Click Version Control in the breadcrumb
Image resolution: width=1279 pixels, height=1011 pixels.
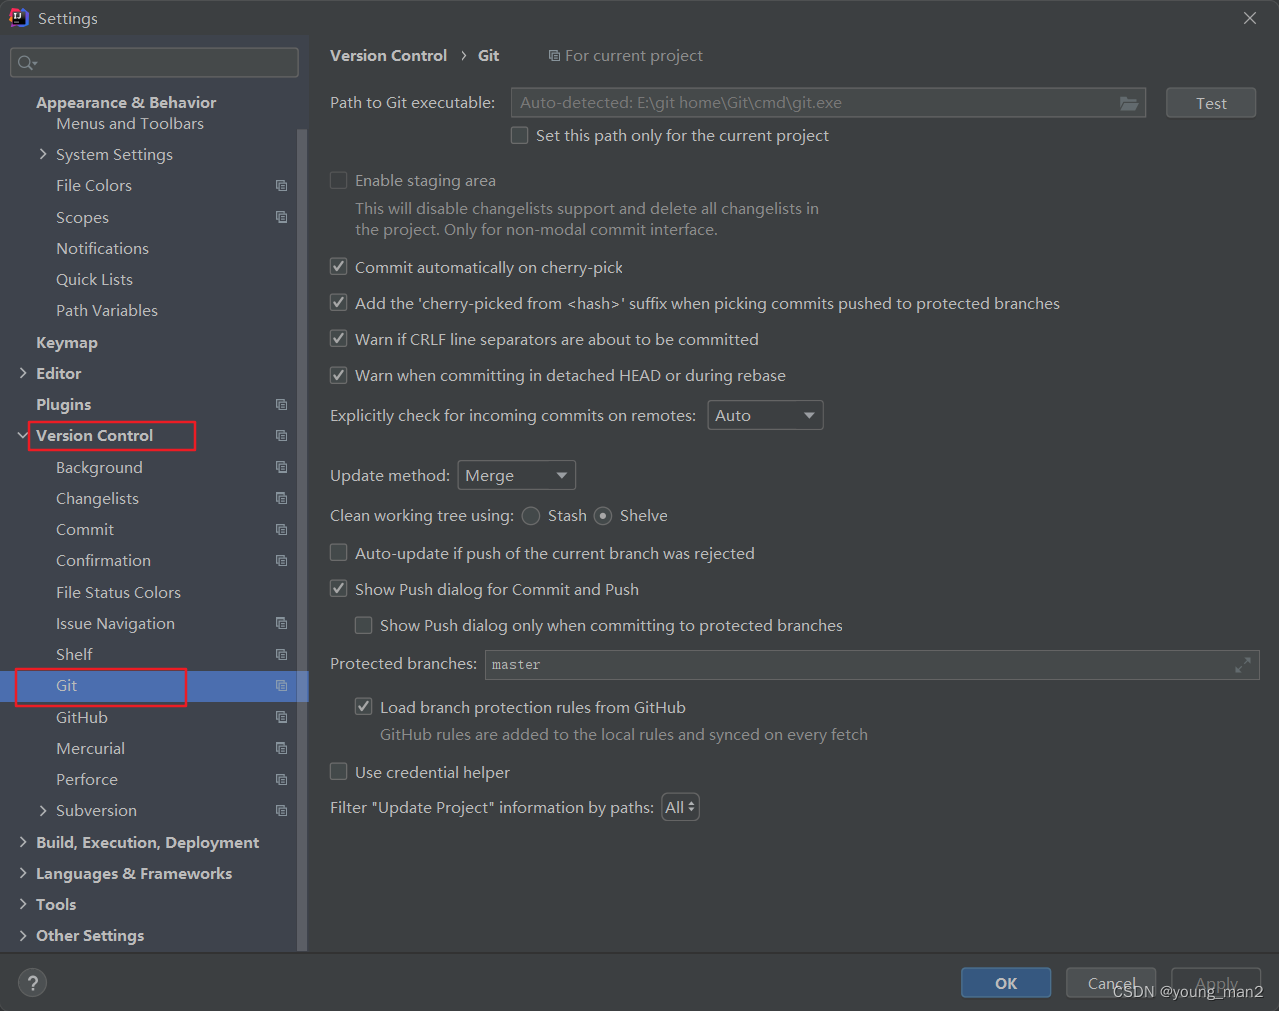tap(389, 56)
